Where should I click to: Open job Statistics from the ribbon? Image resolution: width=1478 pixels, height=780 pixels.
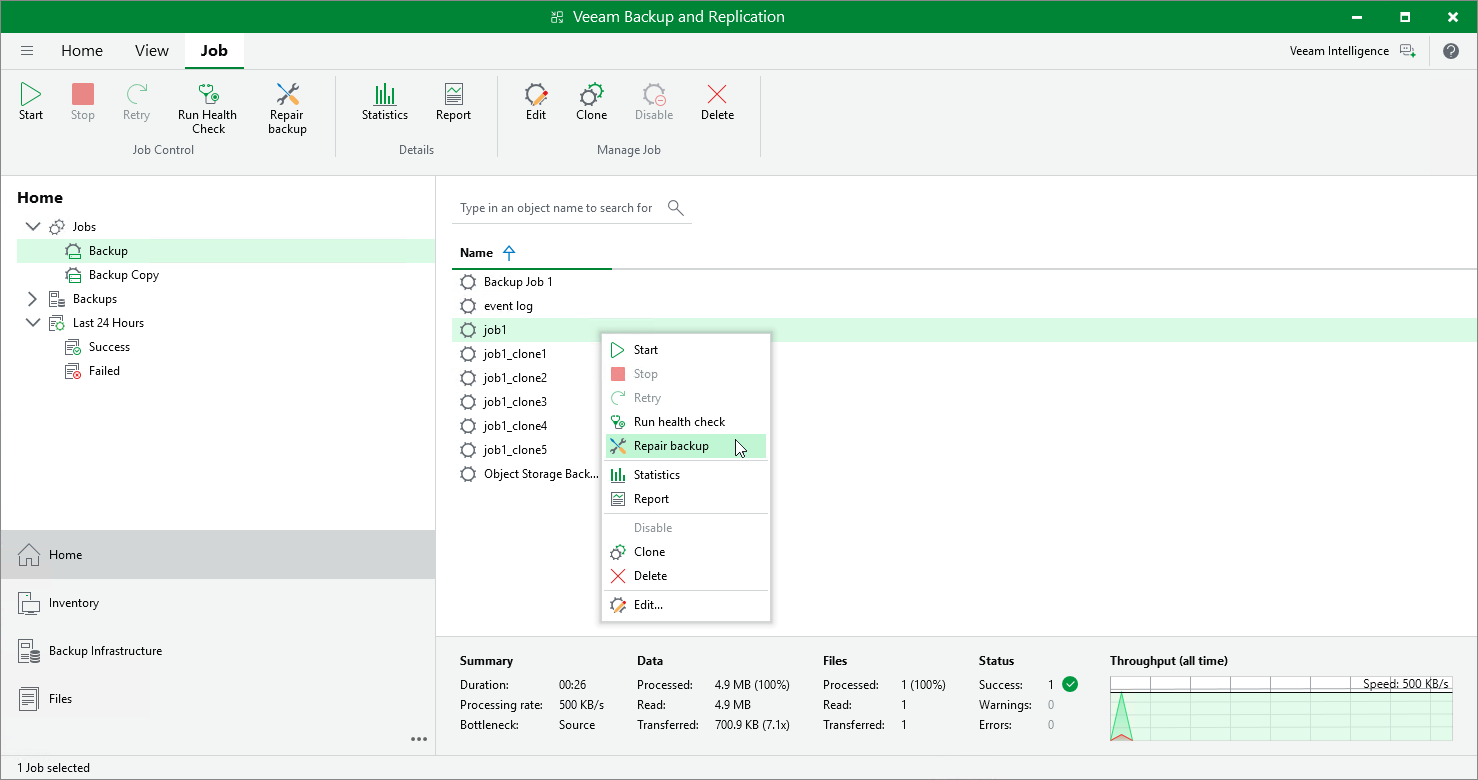coord(385,103)
